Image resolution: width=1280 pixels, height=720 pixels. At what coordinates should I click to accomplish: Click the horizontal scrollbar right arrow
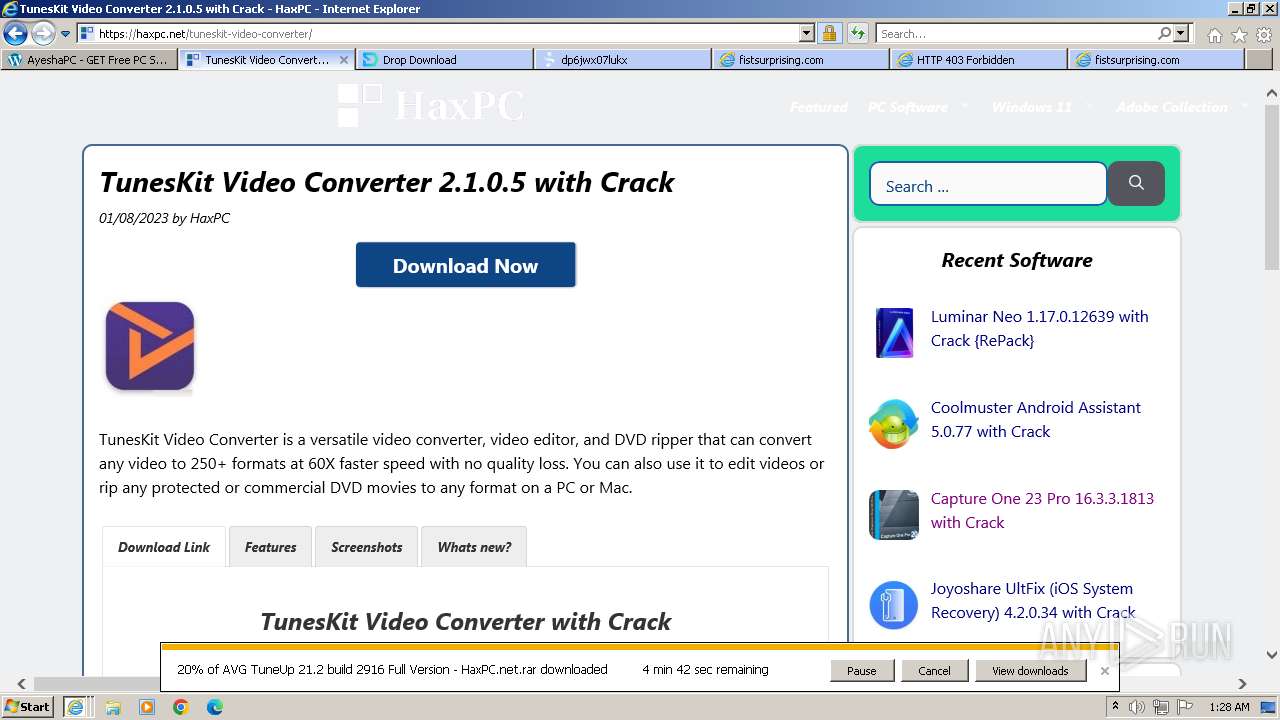pyautogui.click(x=1243, y=684)
